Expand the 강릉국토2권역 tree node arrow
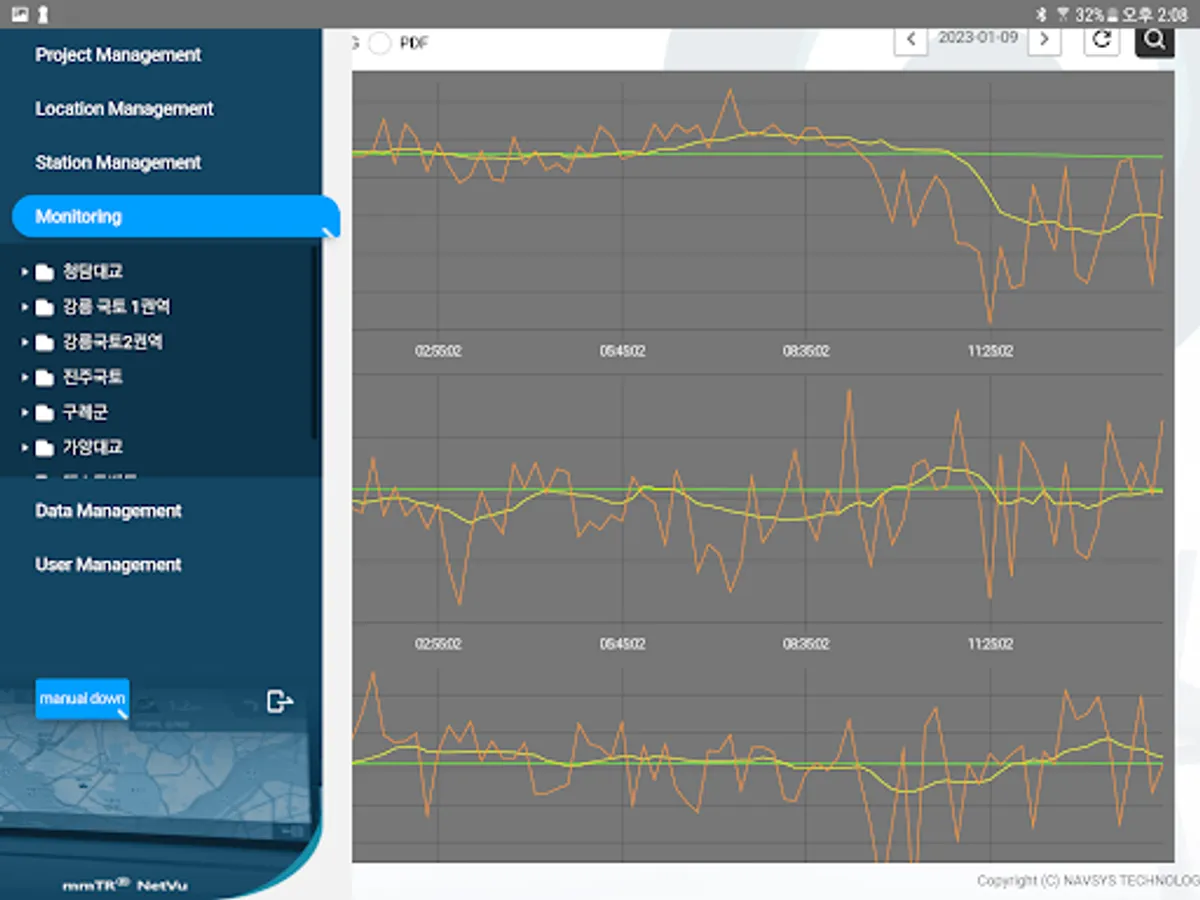1200x900 pixels. [x=24, y=342]
